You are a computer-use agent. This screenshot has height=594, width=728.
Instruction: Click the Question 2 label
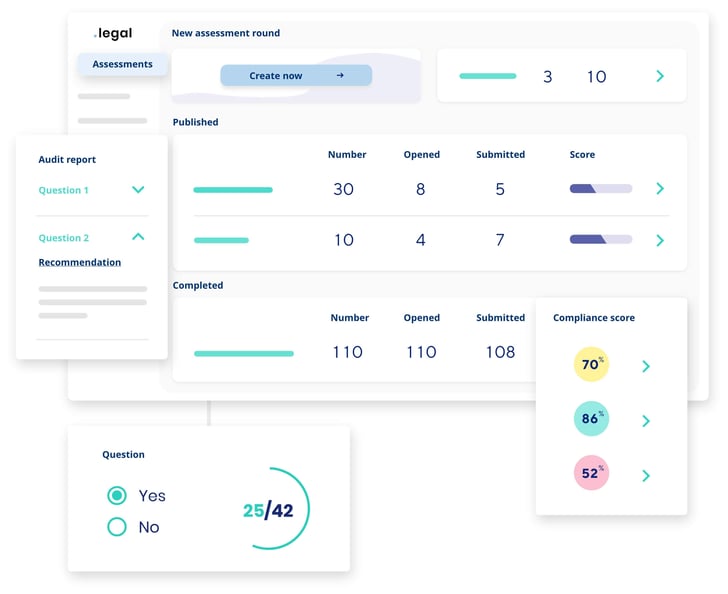click(x=64, y=238)
